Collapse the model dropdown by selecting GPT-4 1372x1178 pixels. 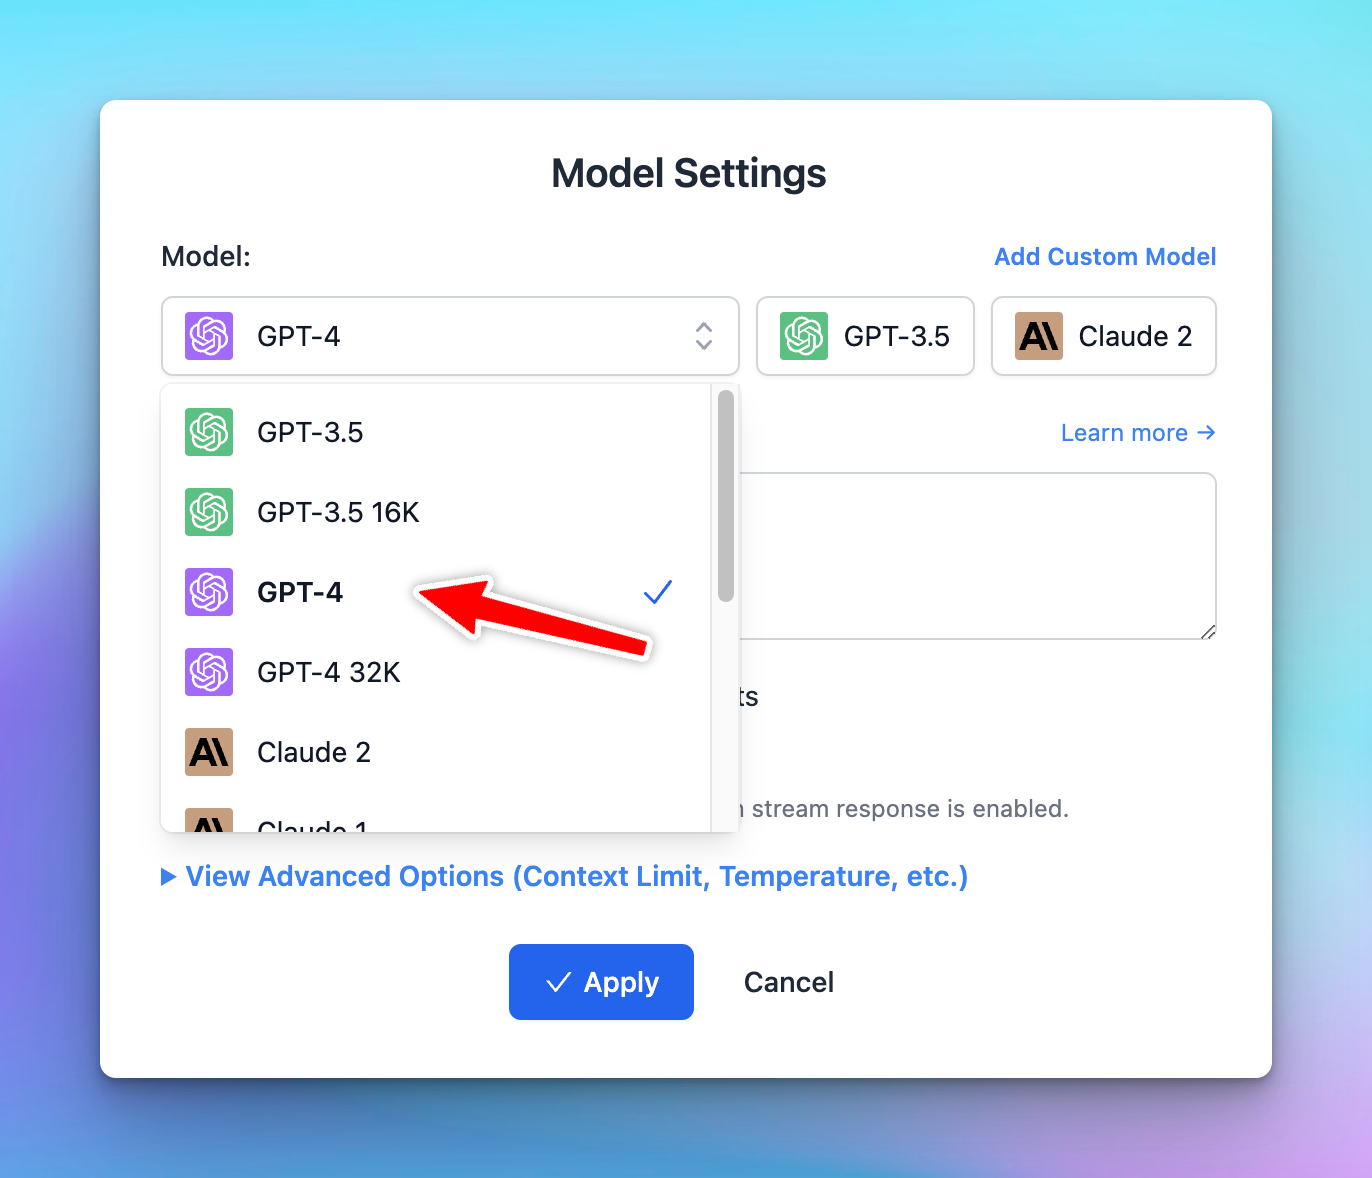point(299,592)
